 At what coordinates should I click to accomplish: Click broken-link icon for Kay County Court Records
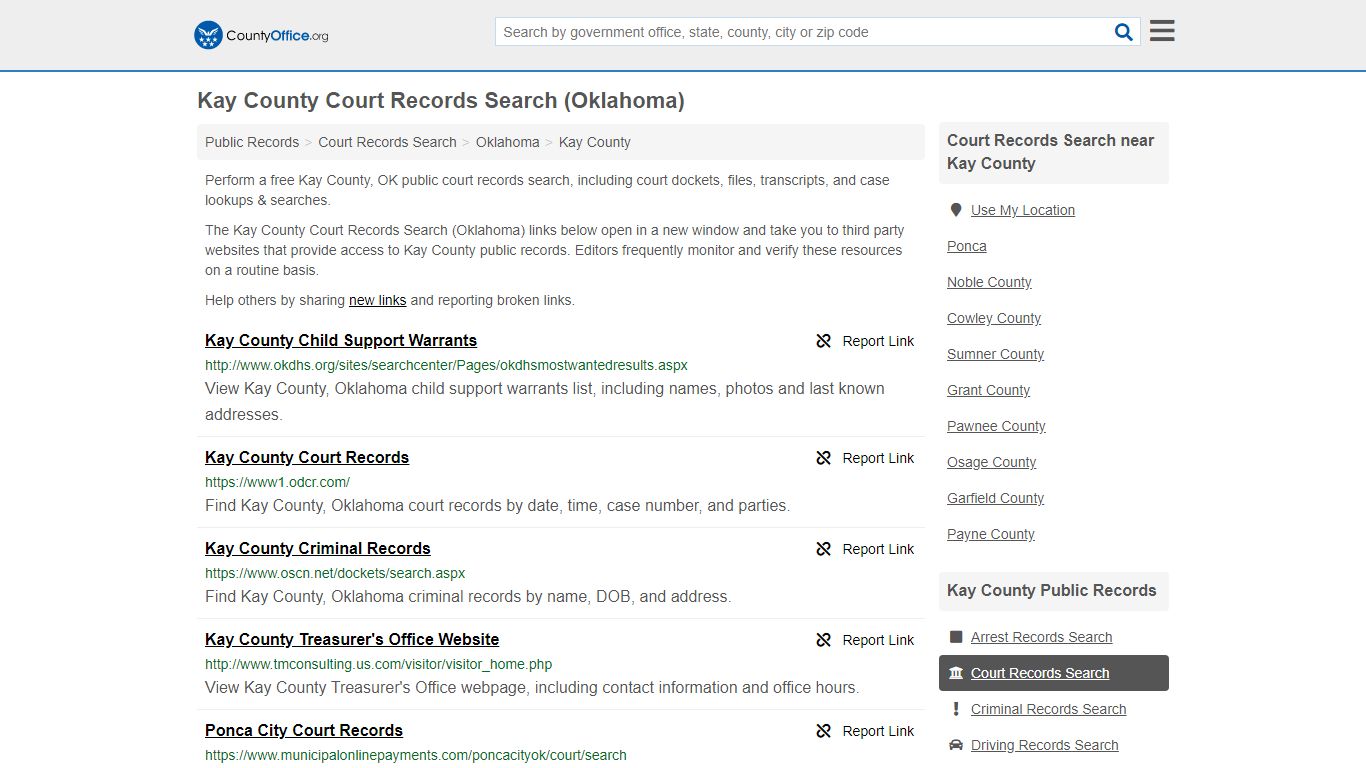(824, 458)
